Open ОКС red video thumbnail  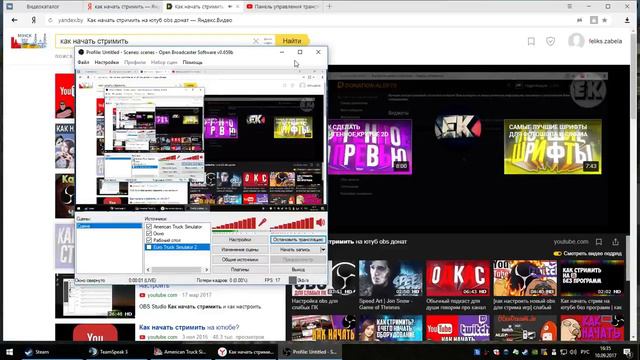[x=458, y=278]
